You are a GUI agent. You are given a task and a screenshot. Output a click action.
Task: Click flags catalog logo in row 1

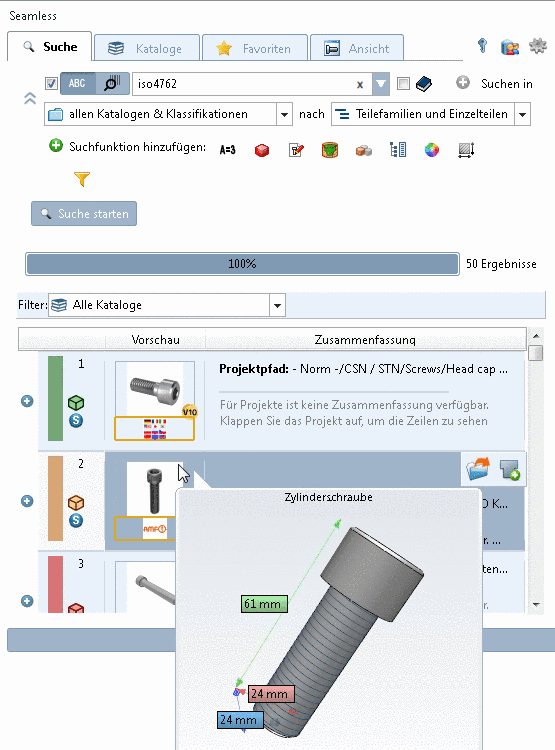[155, 429]
